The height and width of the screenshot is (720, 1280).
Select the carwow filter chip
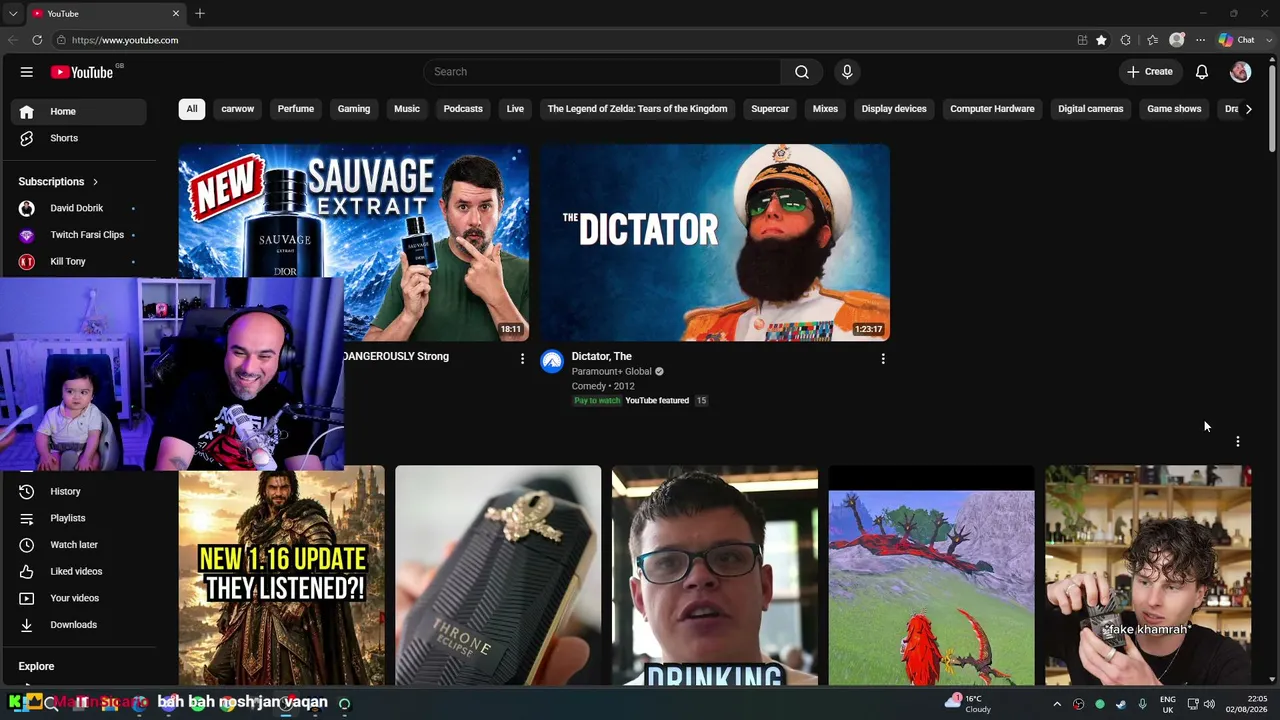[x=238, y=109]
